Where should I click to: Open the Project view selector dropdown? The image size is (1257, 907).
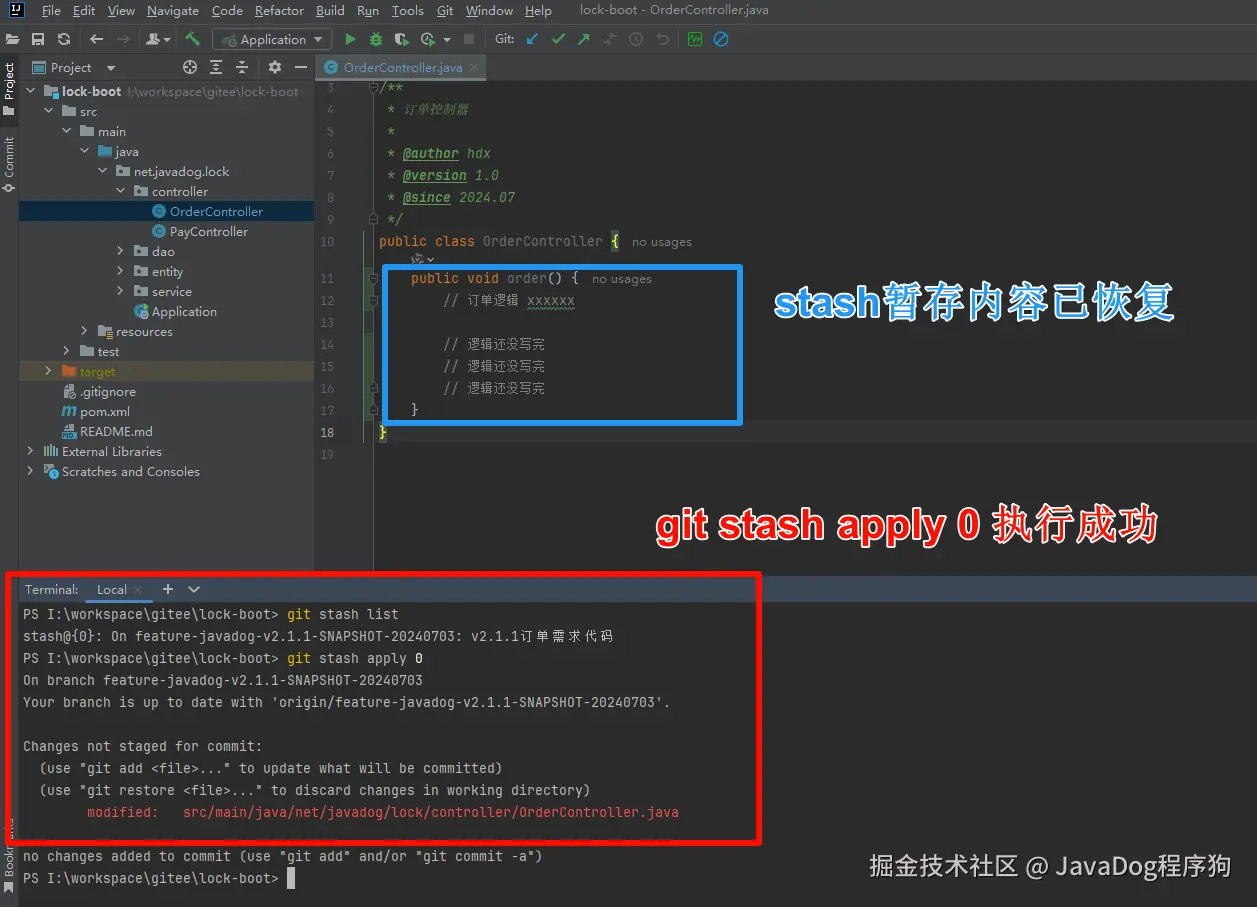click(110, 68)
